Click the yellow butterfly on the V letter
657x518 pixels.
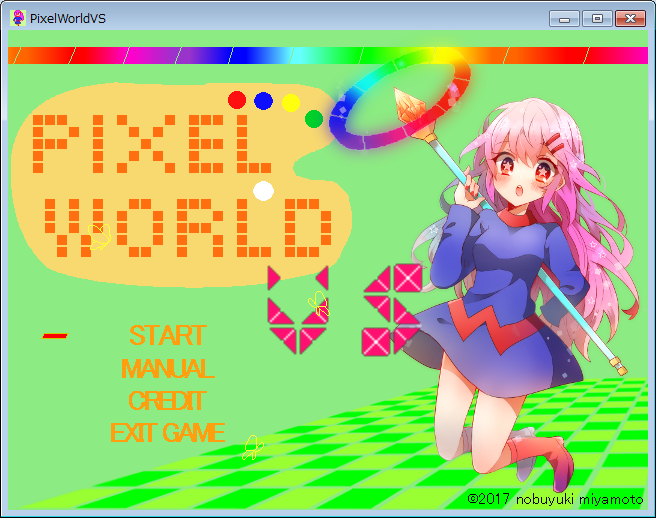click(x=319, y=303)
